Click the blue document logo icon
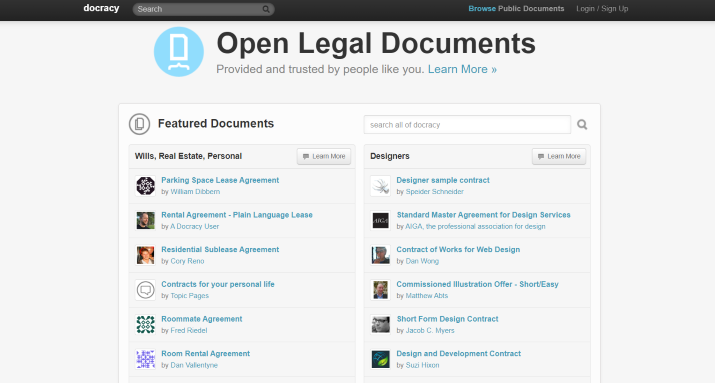Viewport: 715px width, 383px height. click(179, 52)
